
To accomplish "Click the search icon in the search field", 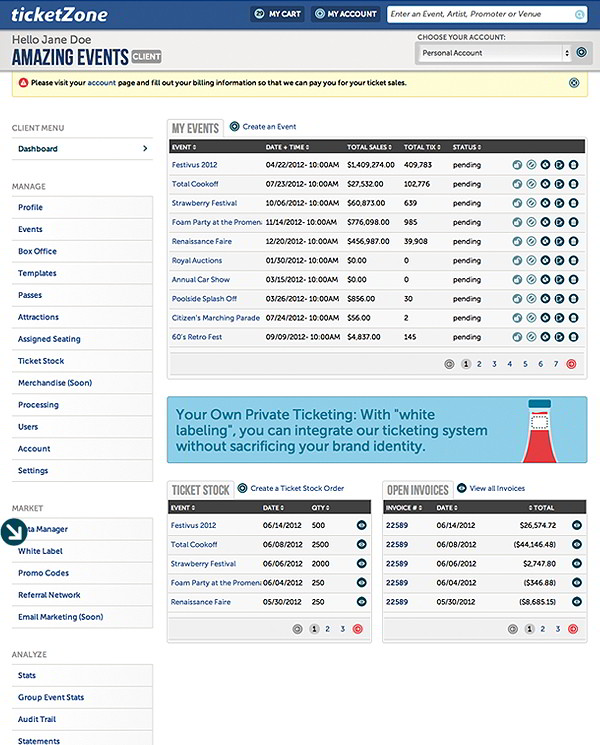I will [x=579, y=15].
